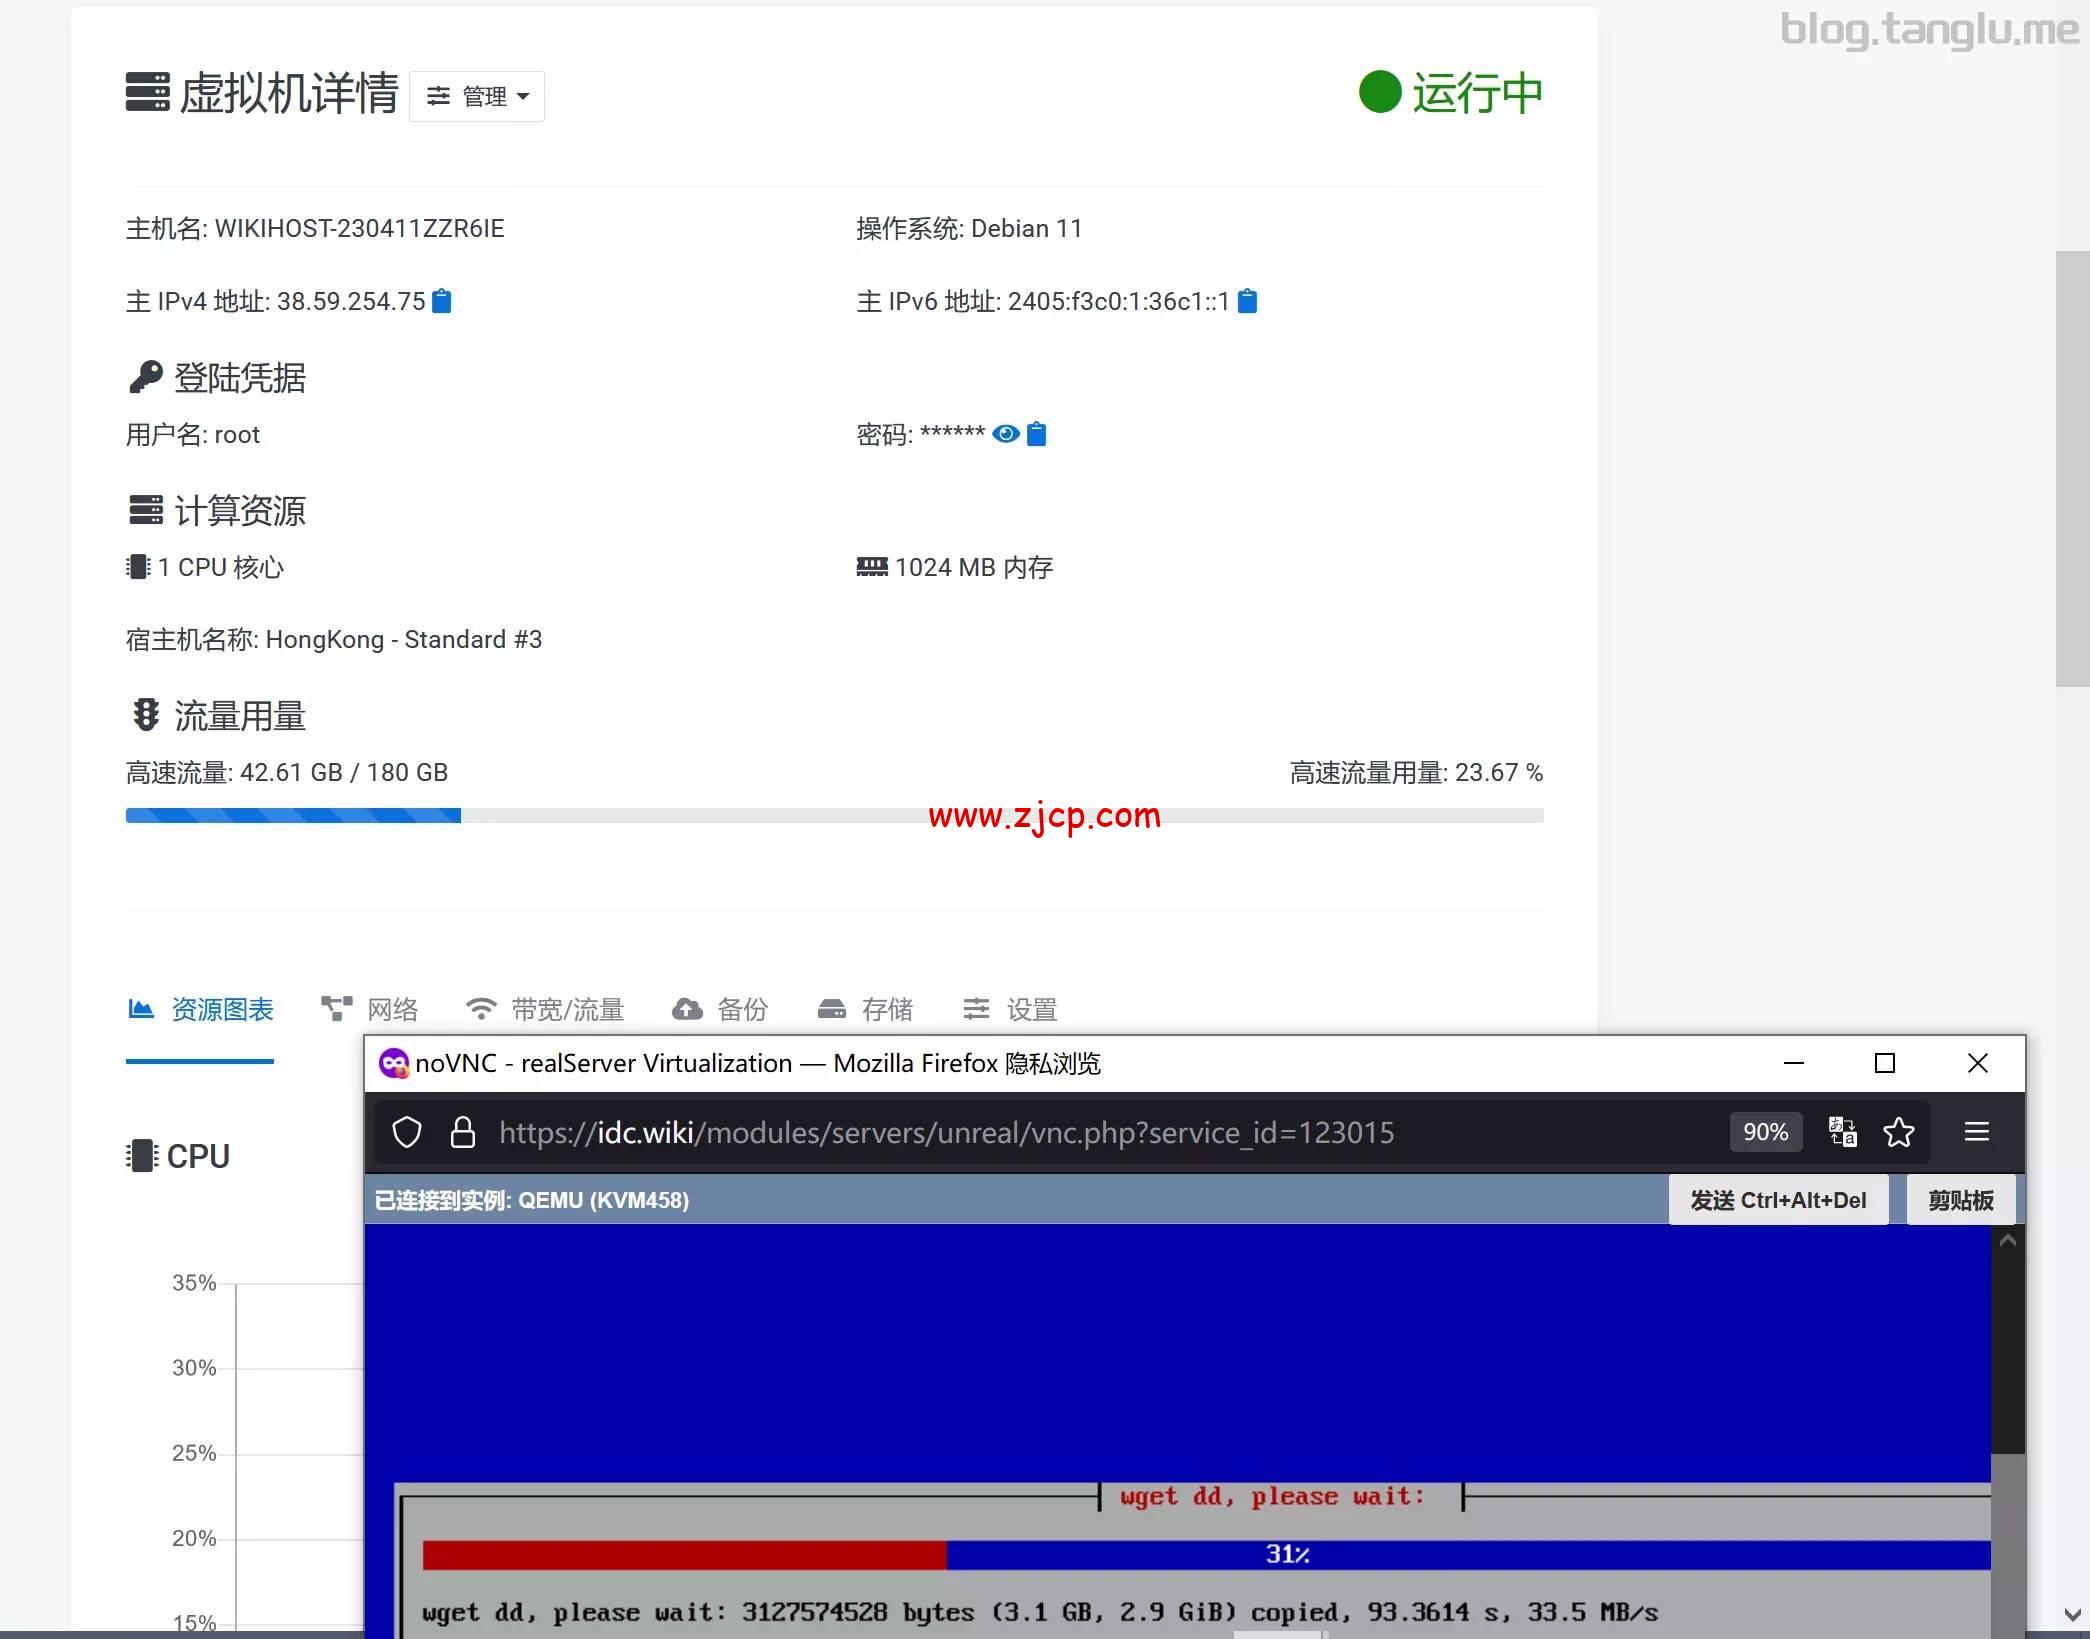Switch to the 备份 tab

(720, 1009)
